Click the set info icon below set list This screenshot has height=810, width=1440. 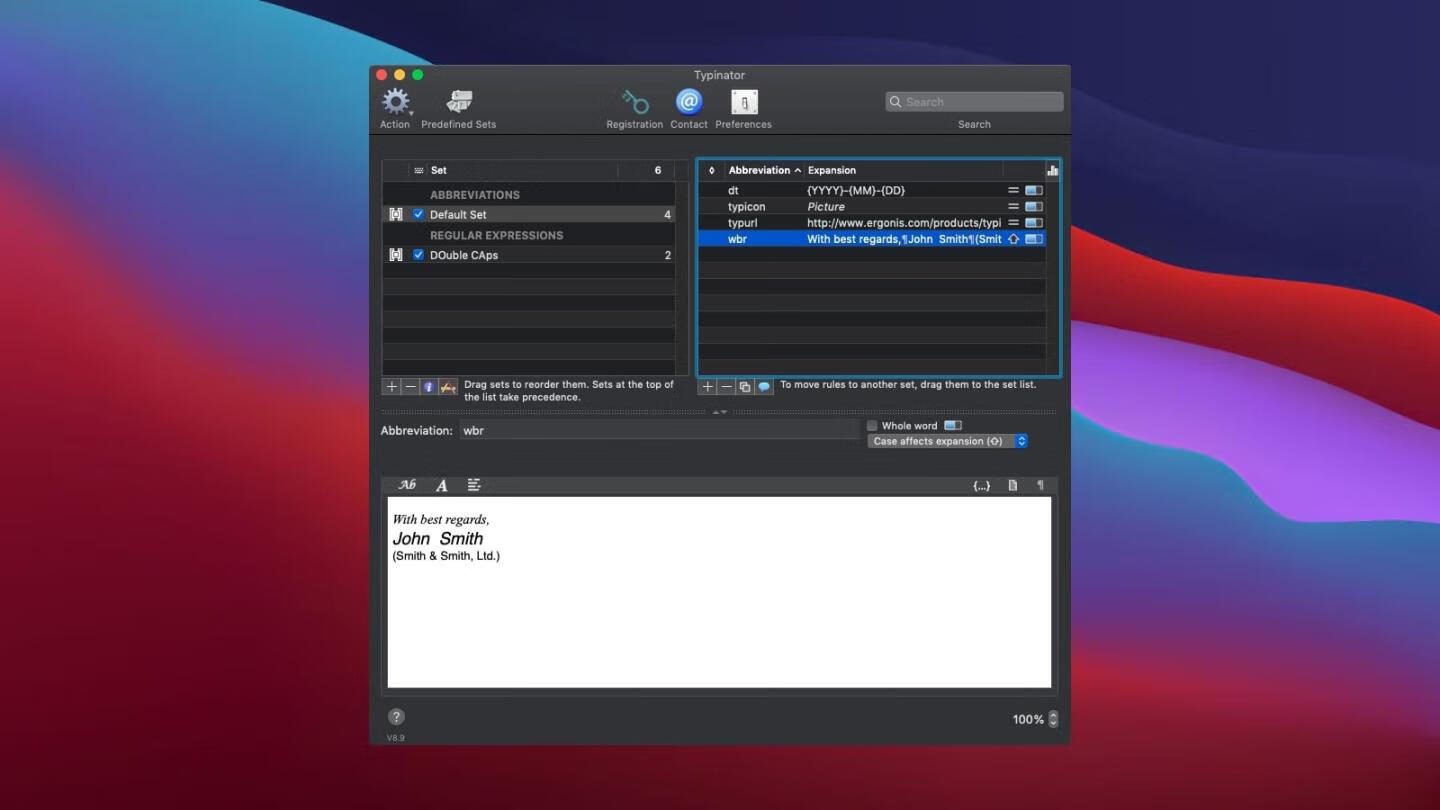click(429, 387)
